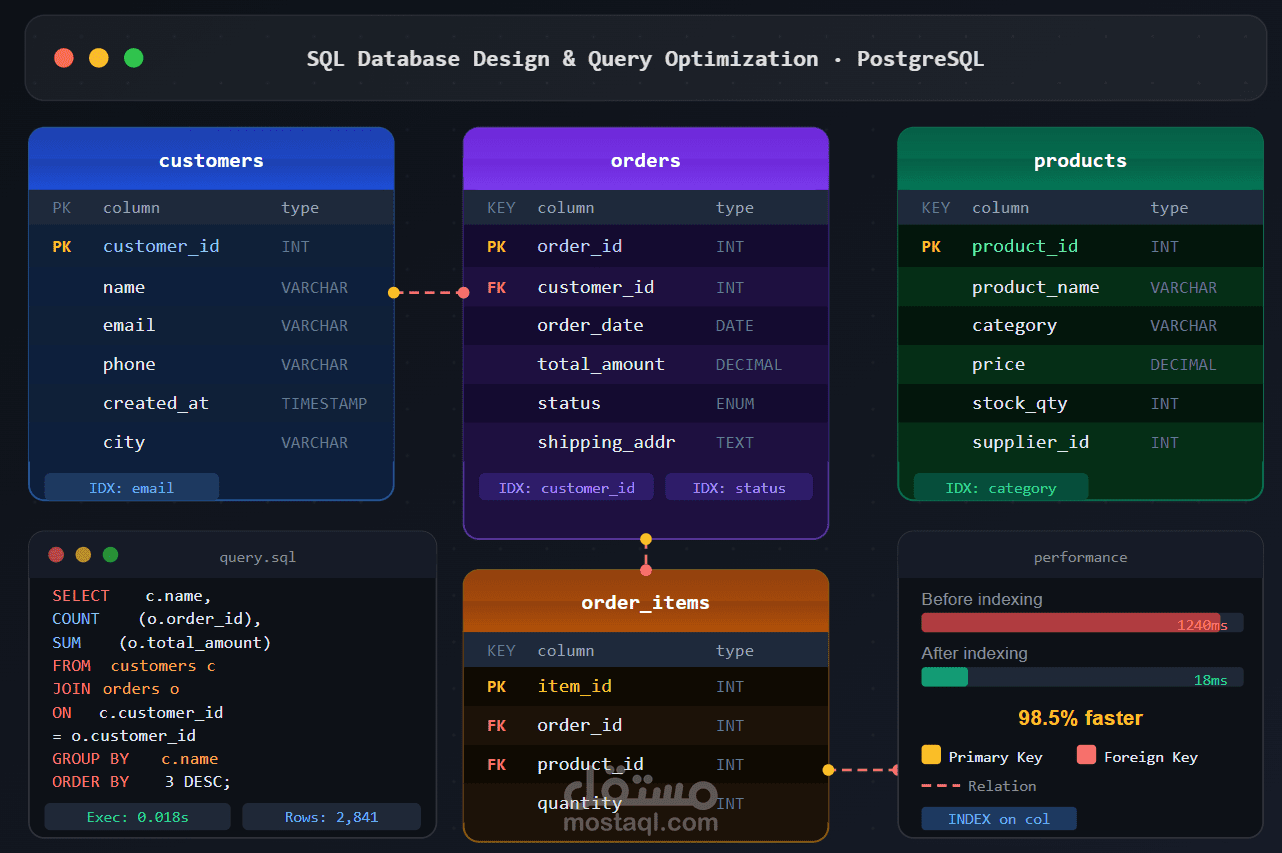The width and height of the screenshot is (1282, 853).
Task: Click stock_qty column in products
Action: (x=1019, y=404)
